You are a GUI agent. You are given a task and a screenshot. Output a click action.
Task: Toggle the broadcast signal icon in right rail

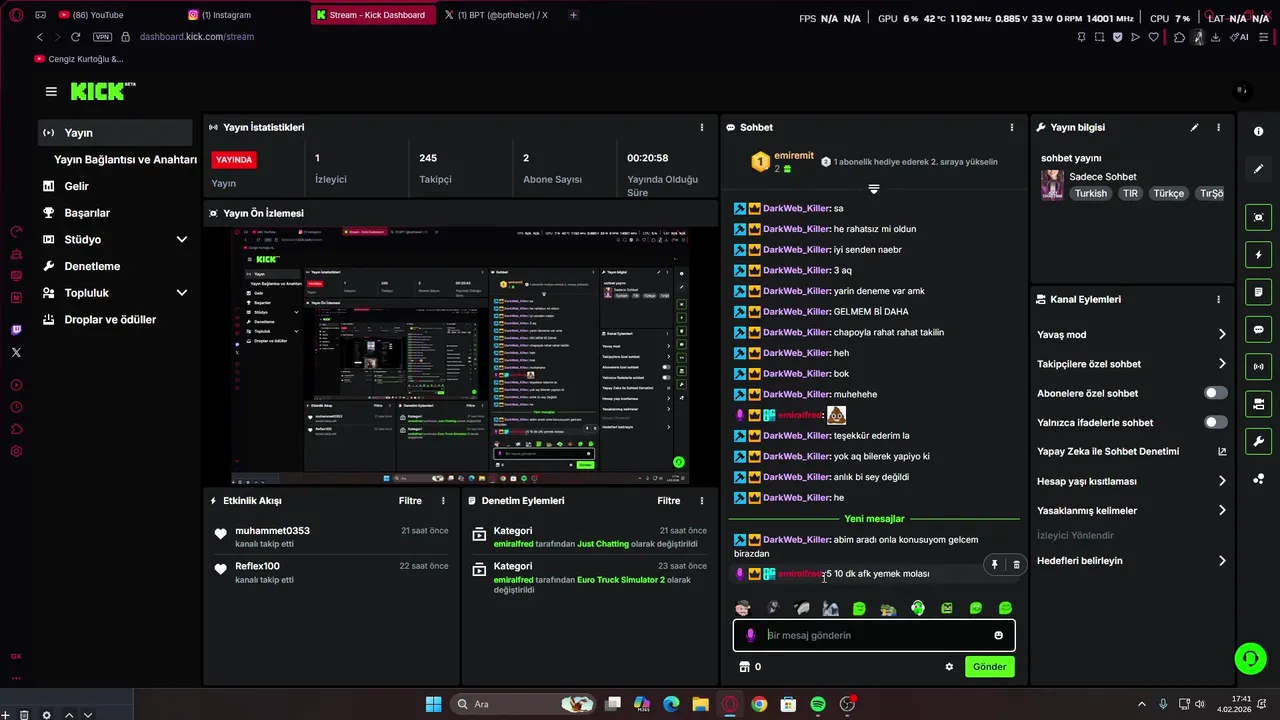(1258, 366)
